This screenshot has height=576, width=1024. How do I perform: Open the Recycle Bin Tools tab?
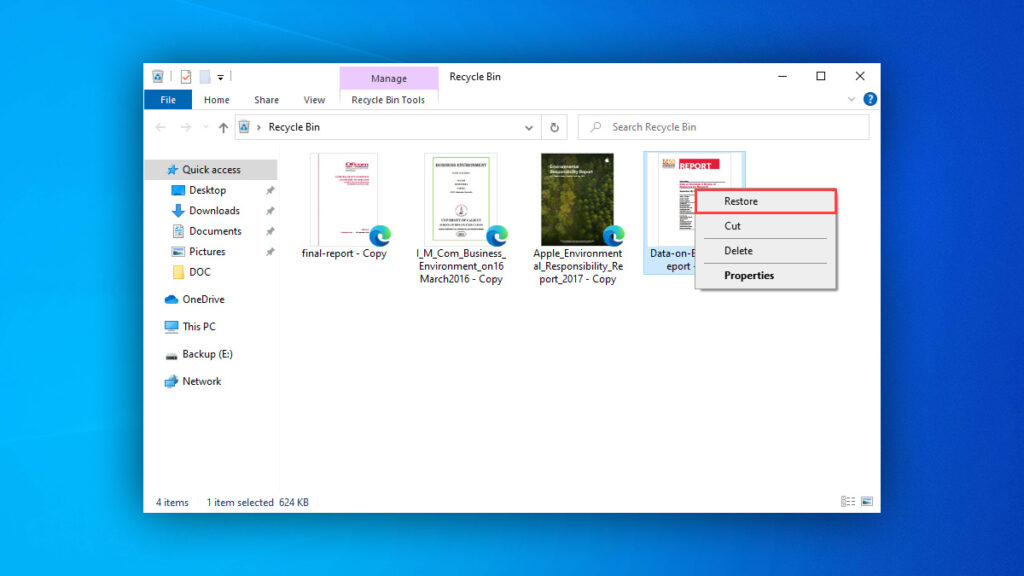coord(389,99)
